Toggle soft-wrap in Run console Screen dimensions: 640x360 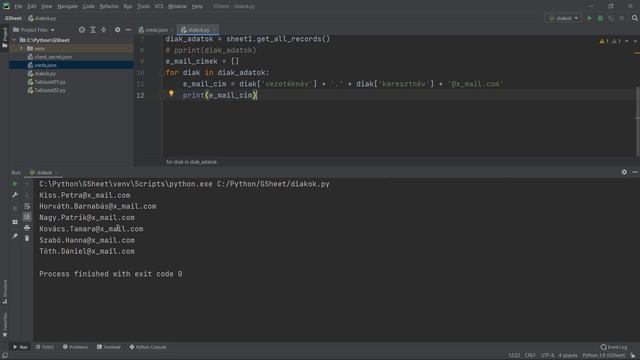click(x=27, y=206)
